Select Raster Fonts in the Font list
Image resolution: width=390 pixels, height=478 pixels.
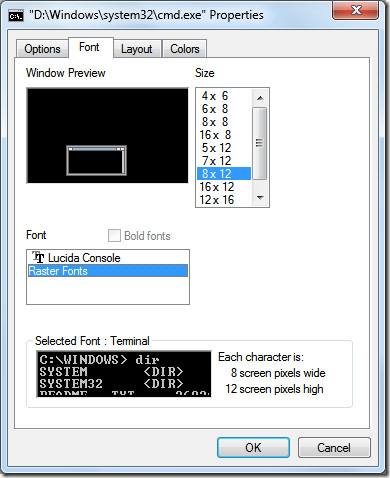(108, 271)
